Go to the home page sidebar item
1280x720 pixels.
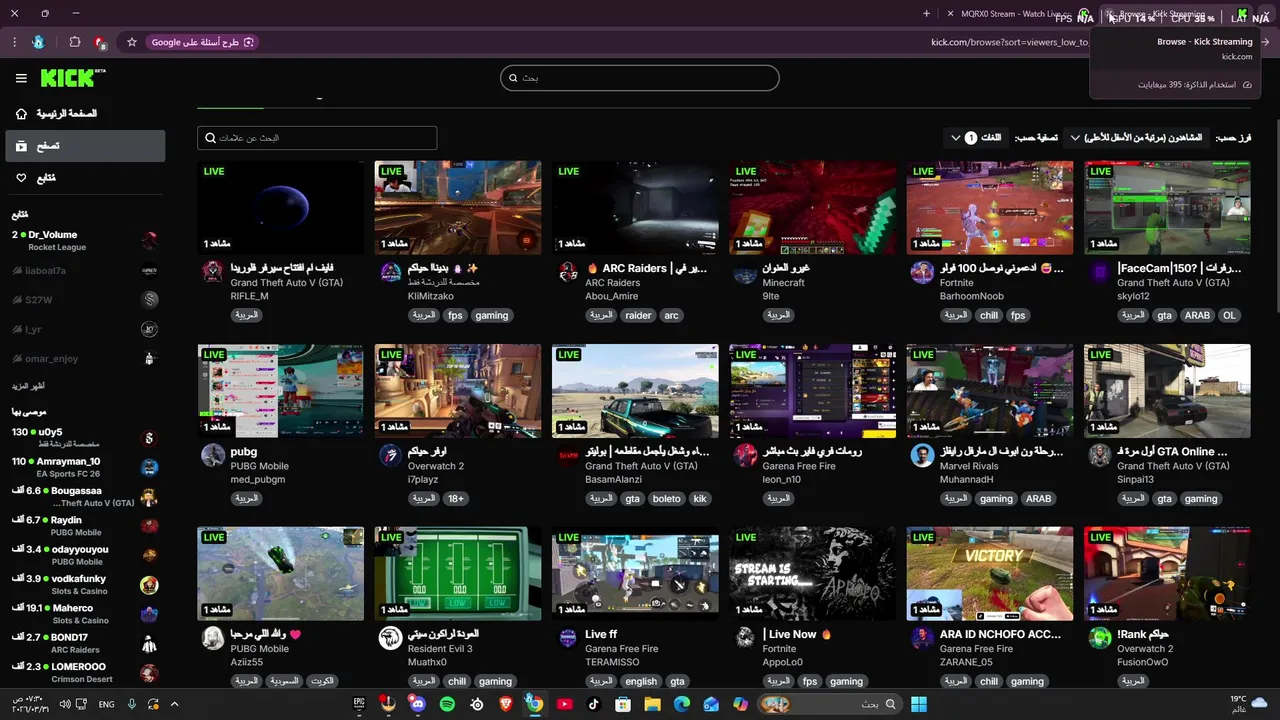point(85,114)
